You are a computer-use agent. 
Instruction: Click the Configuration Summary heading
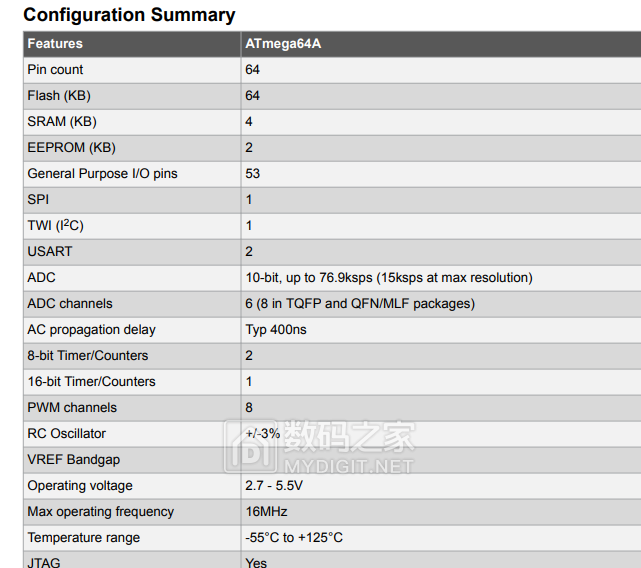coord(129,15)
